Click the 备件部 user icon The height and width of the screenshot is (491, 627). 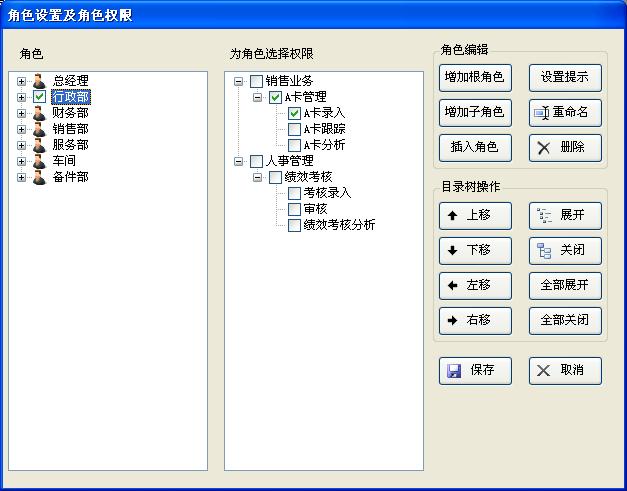pos(39,177)
